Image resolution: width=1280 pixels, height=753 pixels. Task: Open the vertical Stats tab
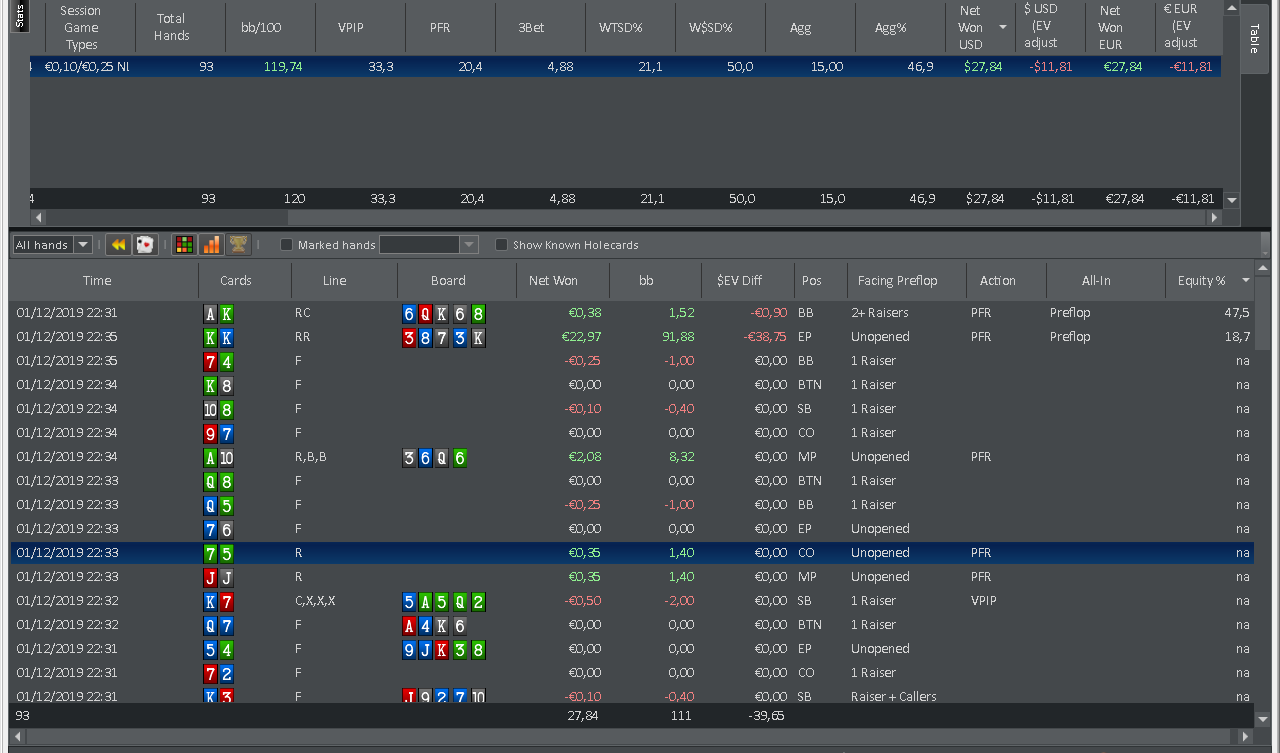pos(20,15)
